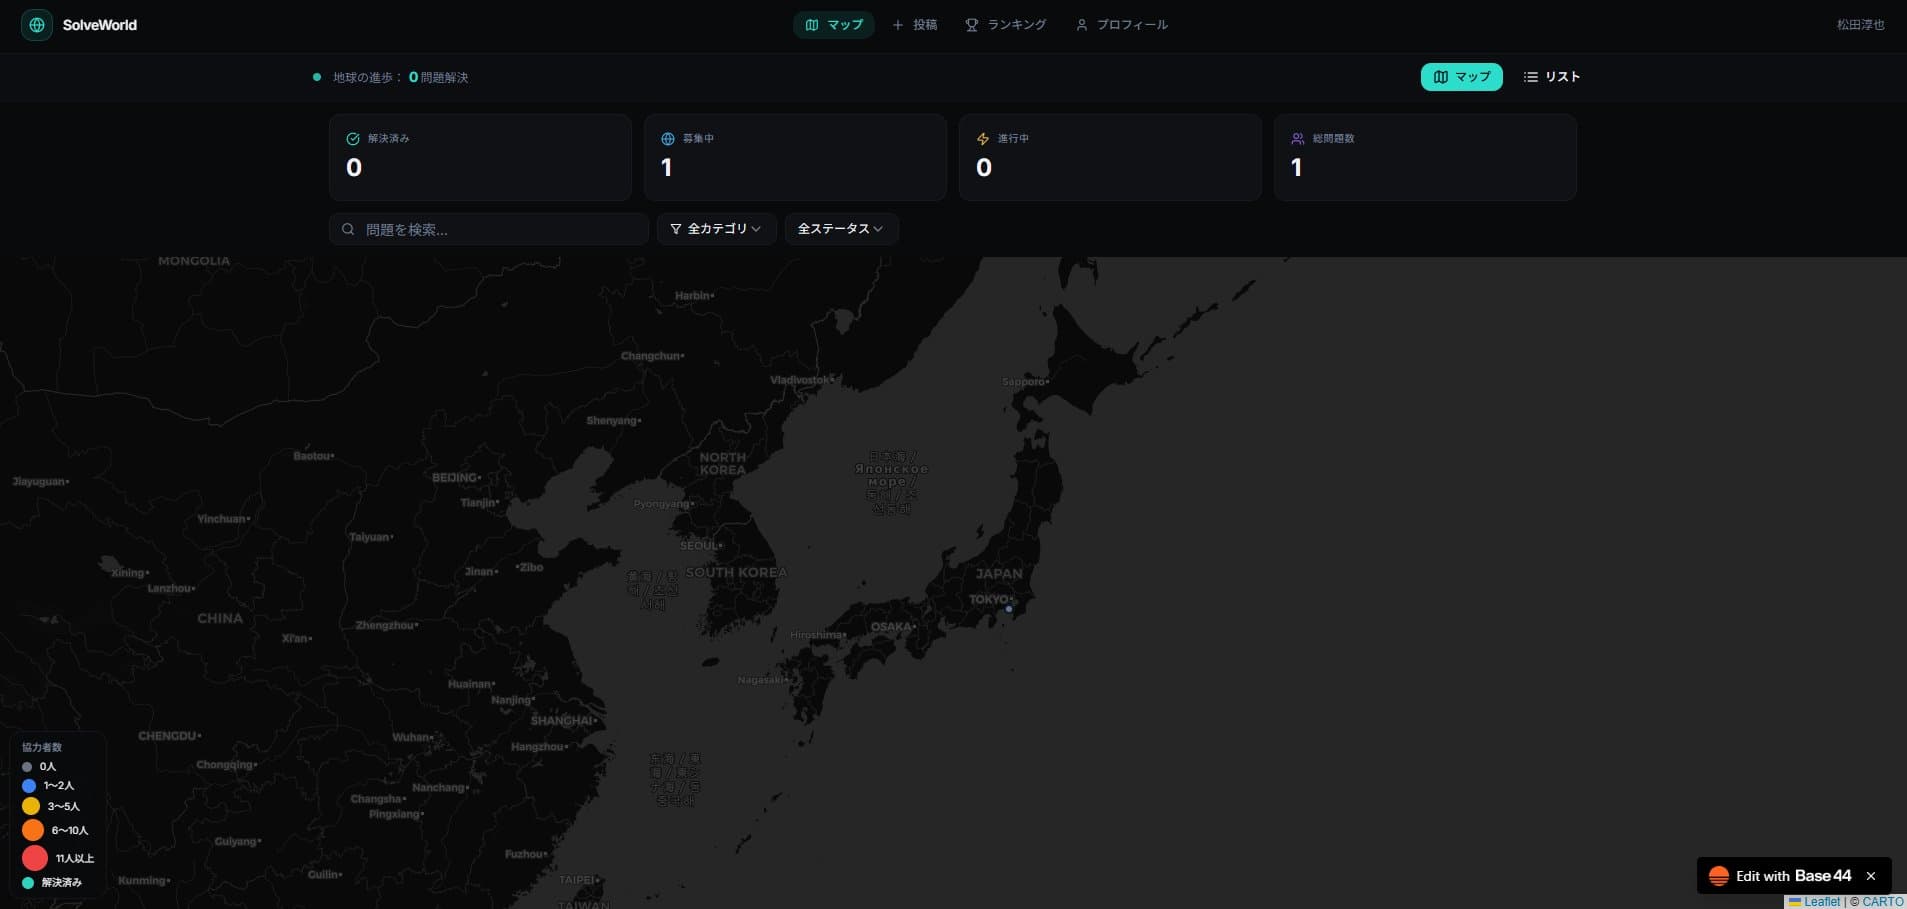Click the map icon in the teal マップ button
This screenshot has width=1907, height=909.
[1441, 77]
